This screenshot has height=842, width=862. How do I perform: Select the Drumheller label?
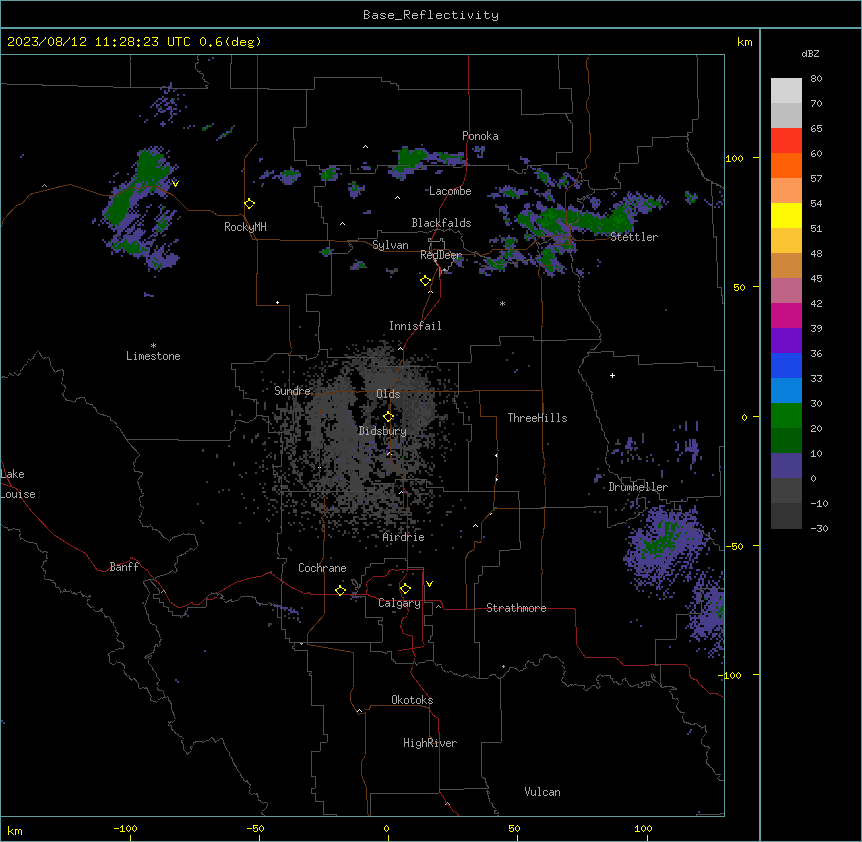click(x=638, y=487)
